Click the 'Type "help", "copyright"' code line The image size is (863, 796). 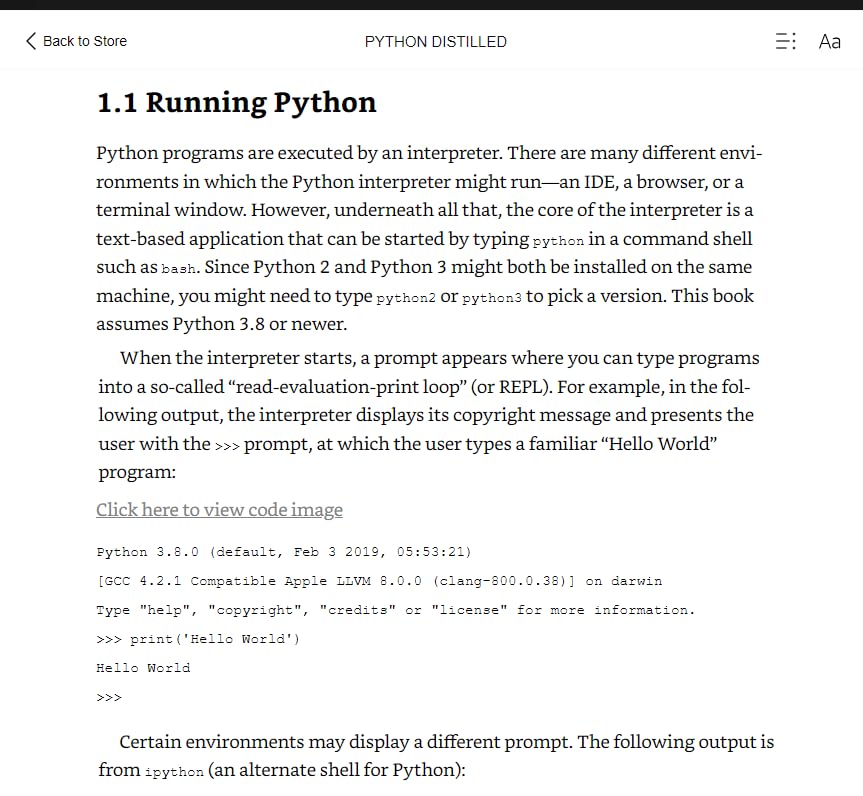click(x=396, y=610)
